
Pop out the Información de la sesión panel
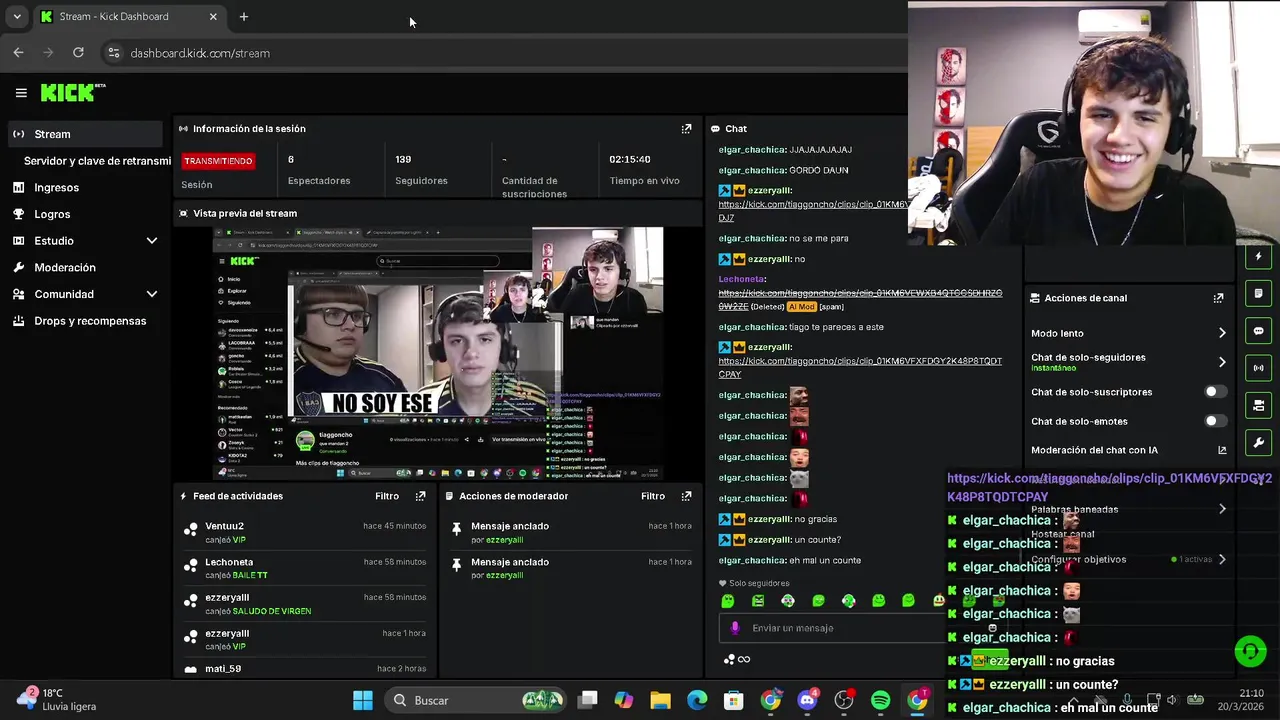pyautogui.click(x=686, y=129)
